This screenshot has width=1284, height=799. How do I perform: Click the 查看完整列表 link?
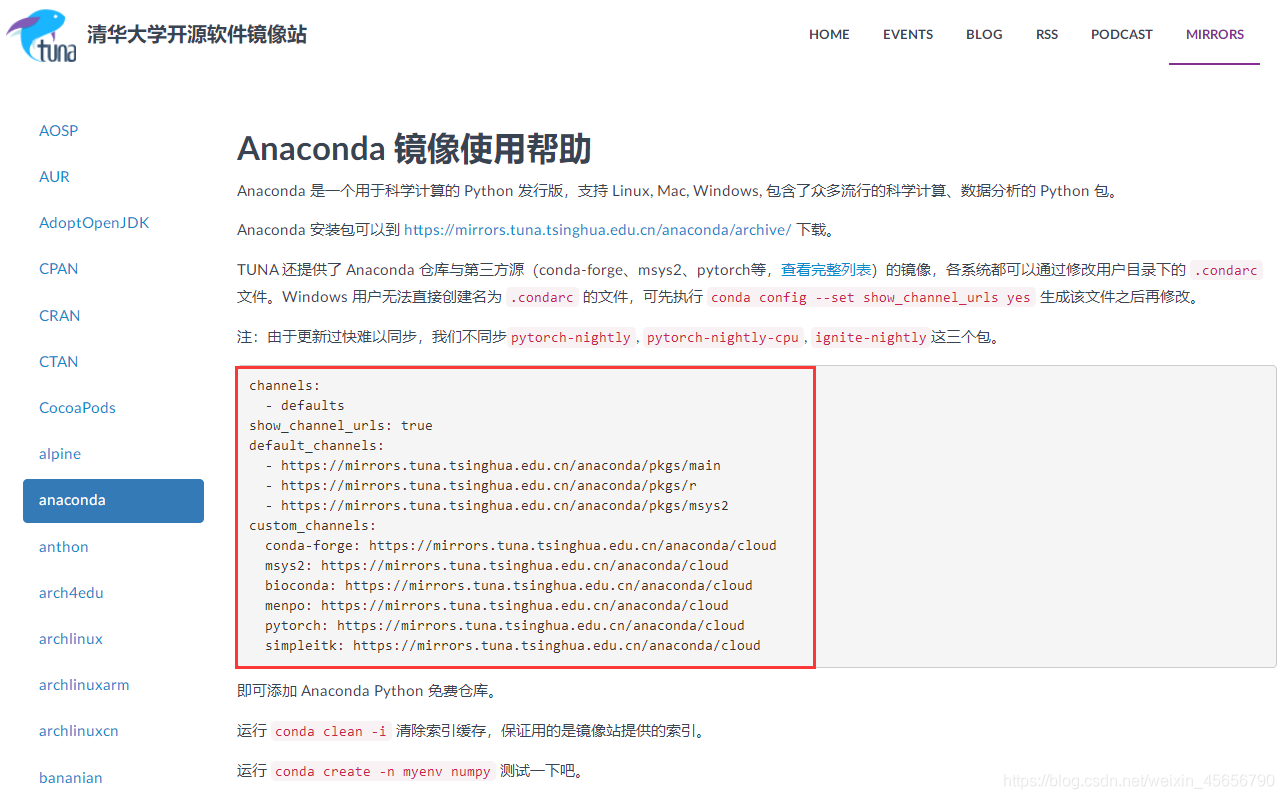coord(827,270)
